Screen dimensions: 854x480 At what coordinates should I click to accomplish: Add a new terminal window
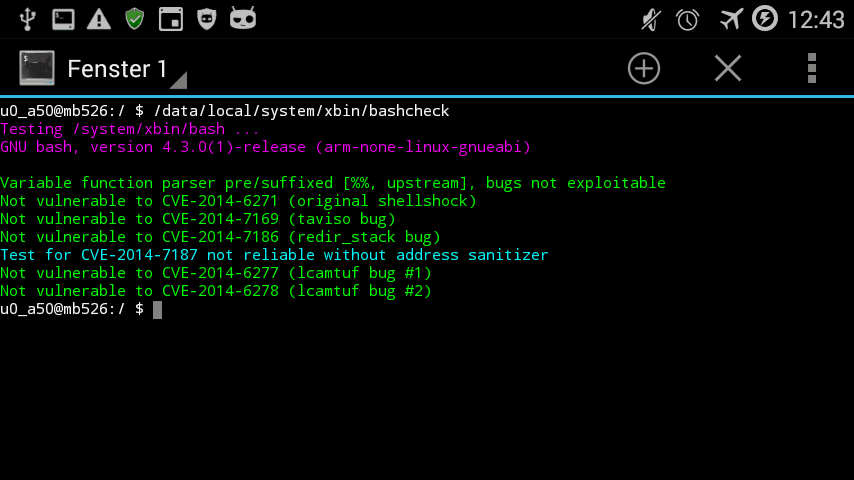[x=644, y=69]
